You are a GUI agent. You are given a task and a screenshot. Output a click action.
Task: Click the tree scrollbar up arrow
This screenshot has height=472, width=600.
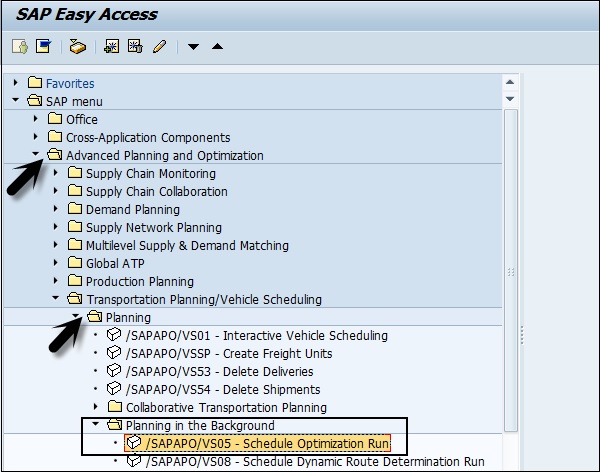click(x=510, y=82)
